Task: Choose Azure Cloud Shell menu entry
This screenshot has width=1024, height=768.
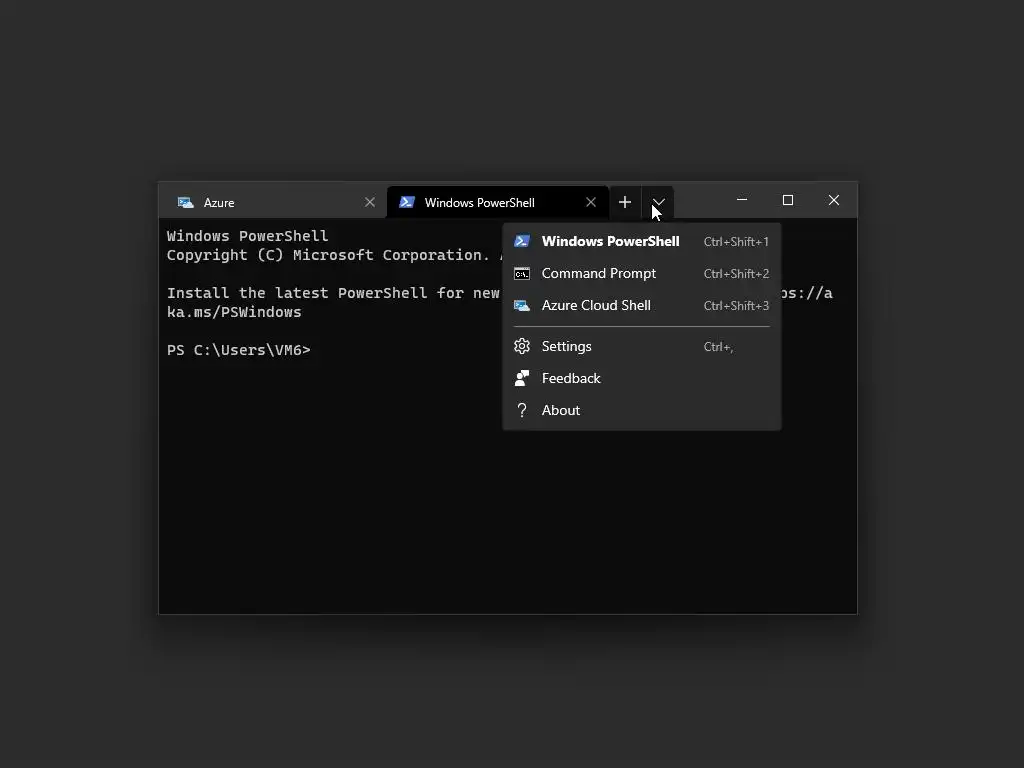Action: coord(641,305)
